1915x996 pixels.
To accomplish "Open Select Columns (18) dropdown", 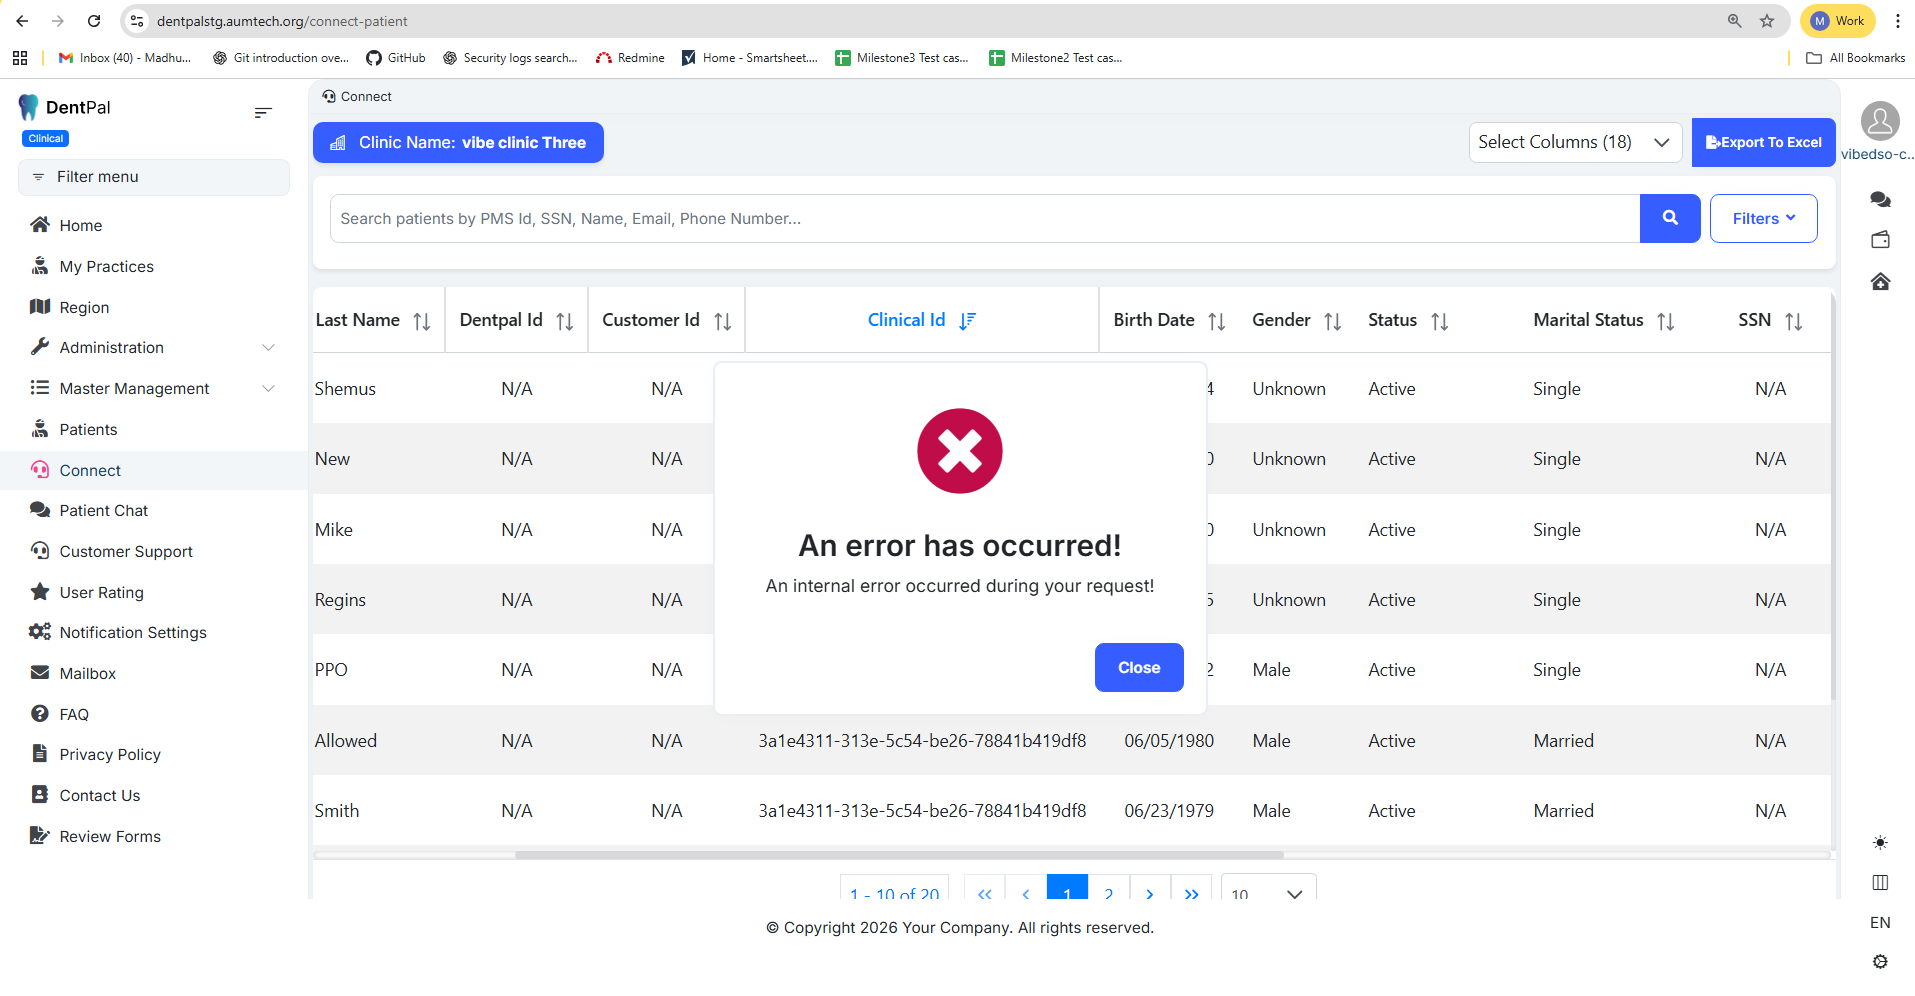I will tap(1574, 142).
